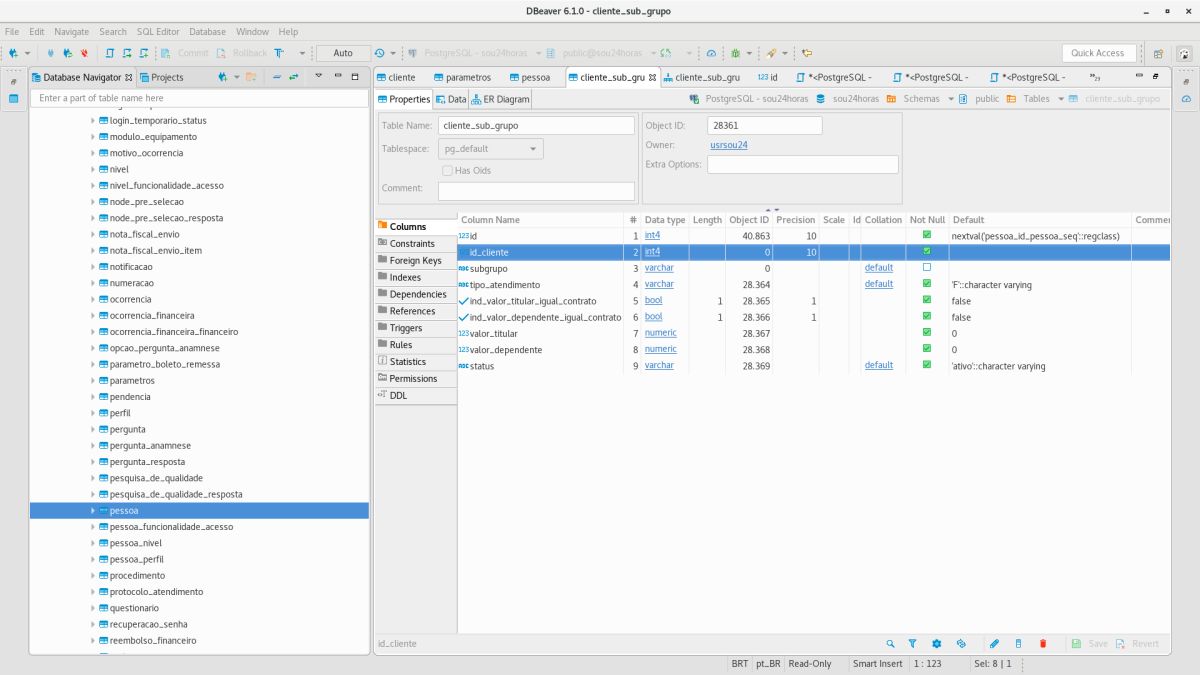Click the Auto commit mode button
Image resolution: width=1200 pixels, height=675 pixels.
coord(343,53)
